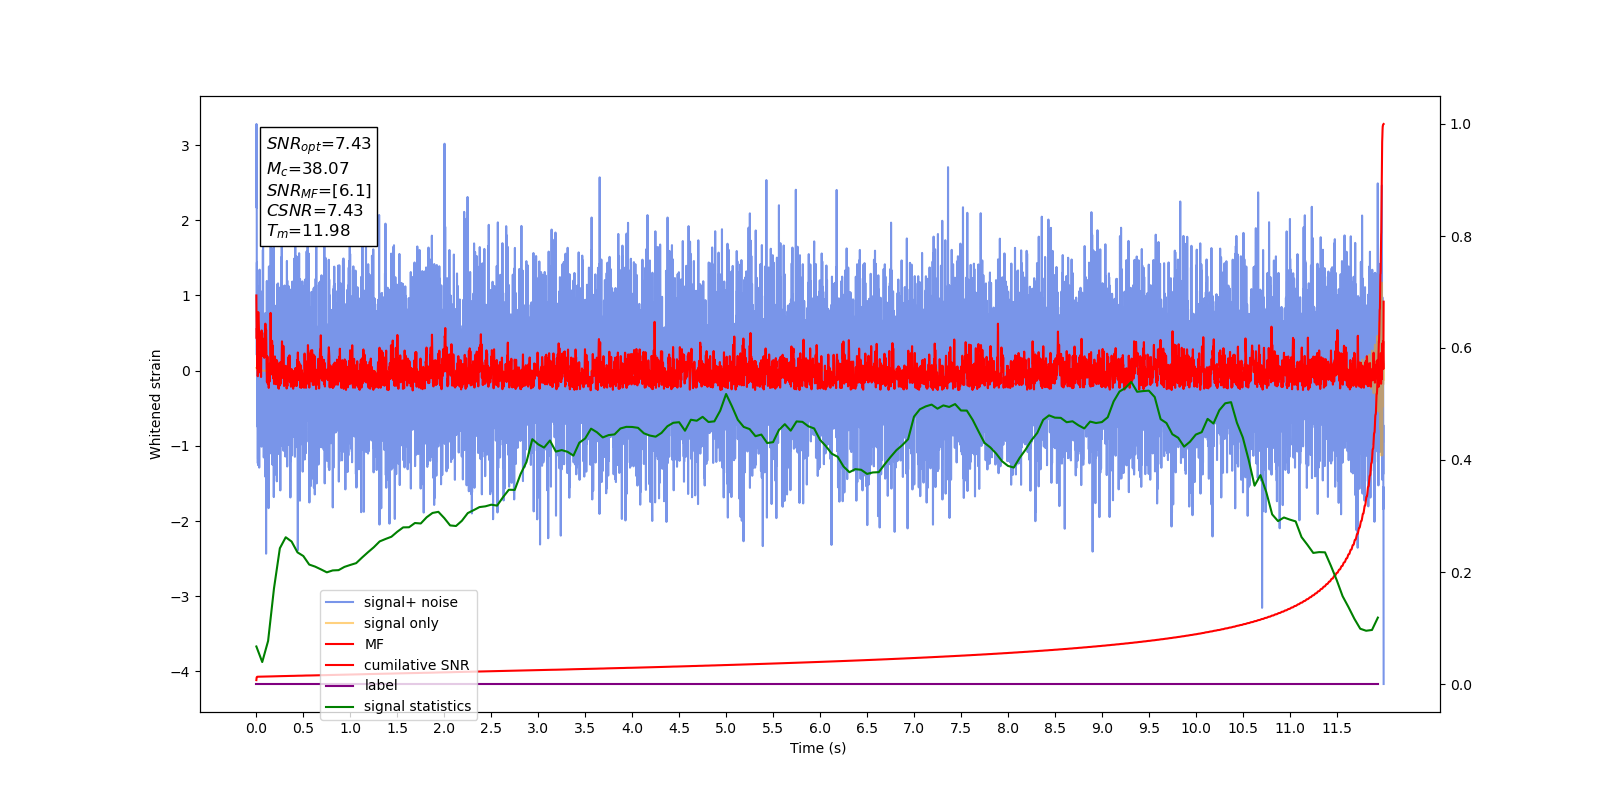1600x800 pixels.
Task: Click left y-axis tick label 0
Action: [x=185, y=371]
